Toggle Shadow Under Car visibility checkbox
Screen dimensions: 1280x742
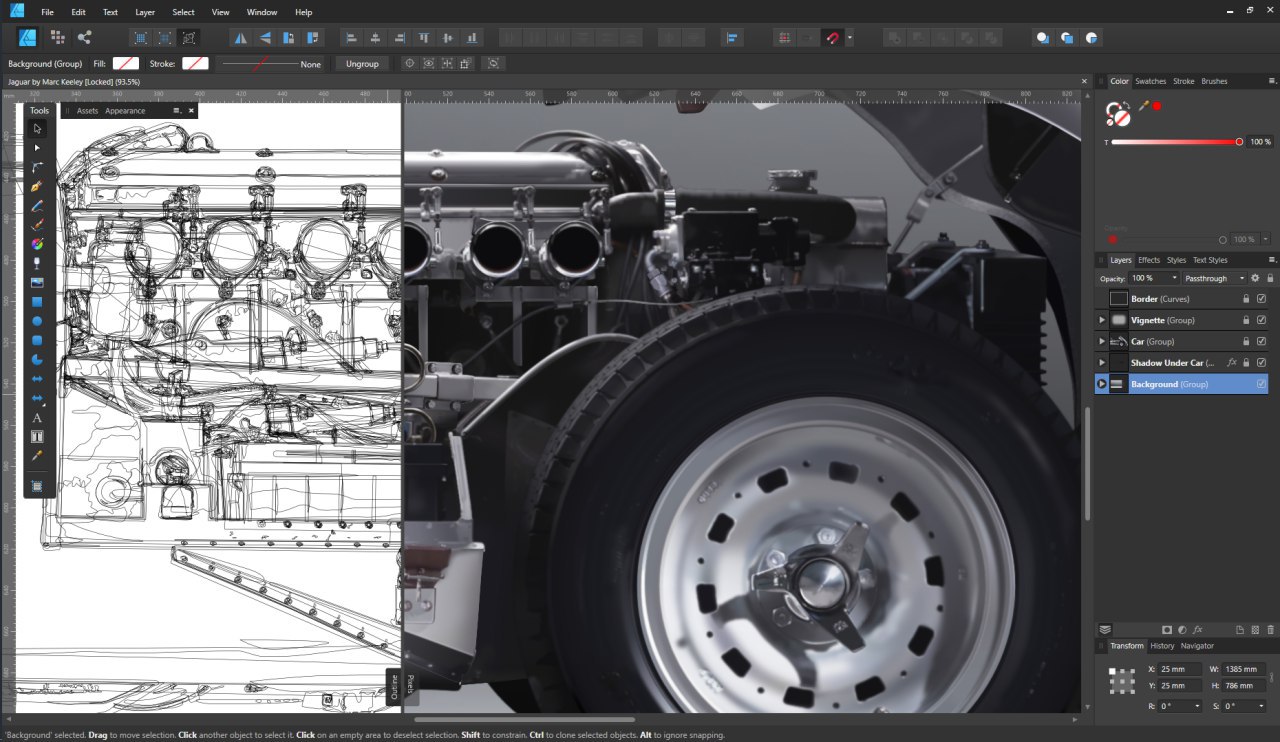(x=1261, y=363)
